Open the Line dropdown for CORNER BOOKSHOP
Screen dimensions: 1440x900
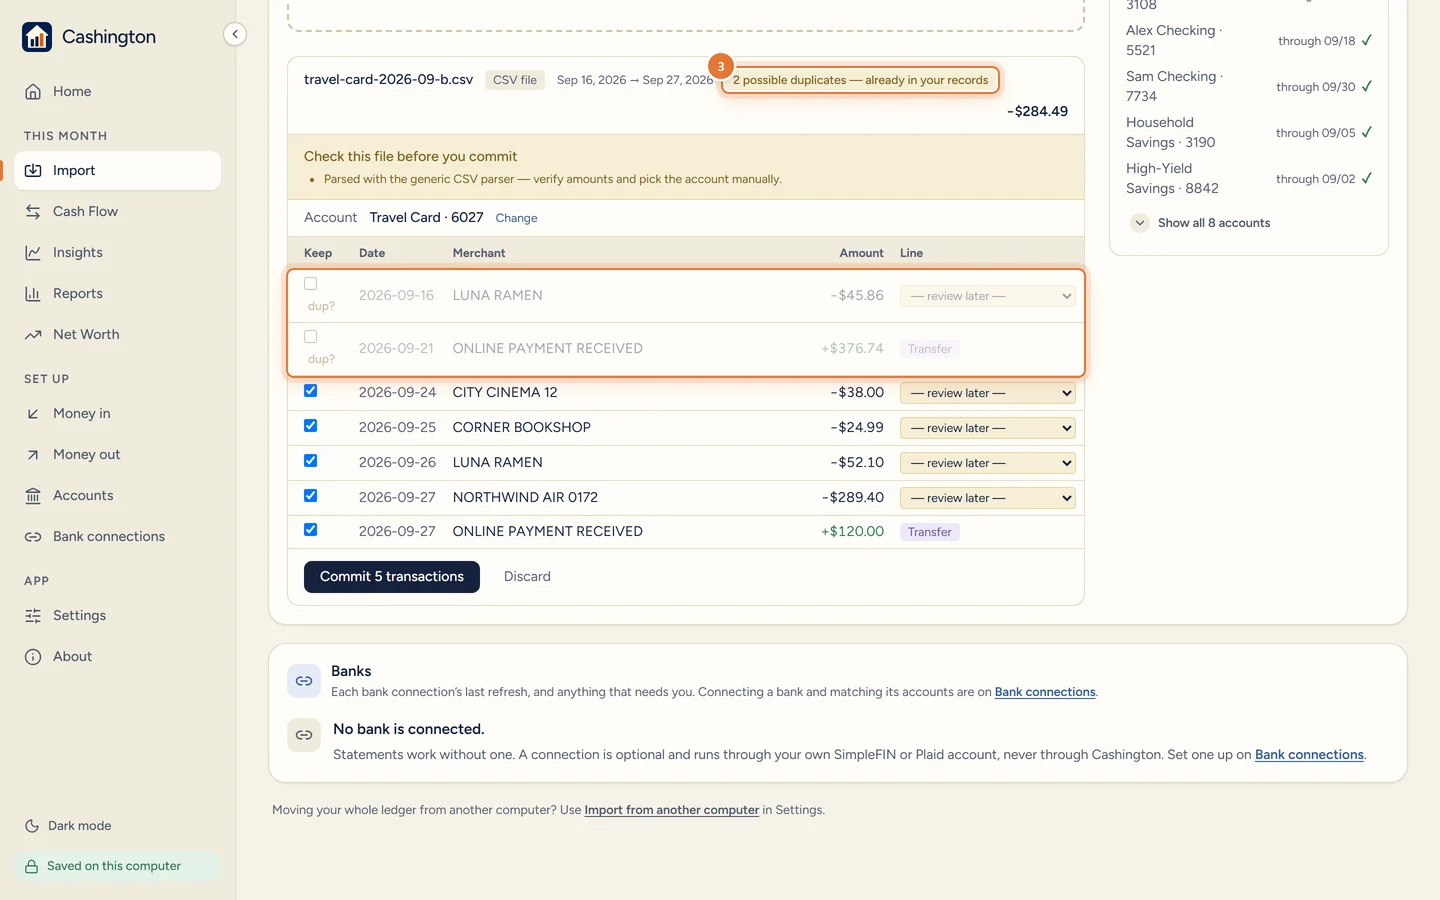click(x=988, y=428)
